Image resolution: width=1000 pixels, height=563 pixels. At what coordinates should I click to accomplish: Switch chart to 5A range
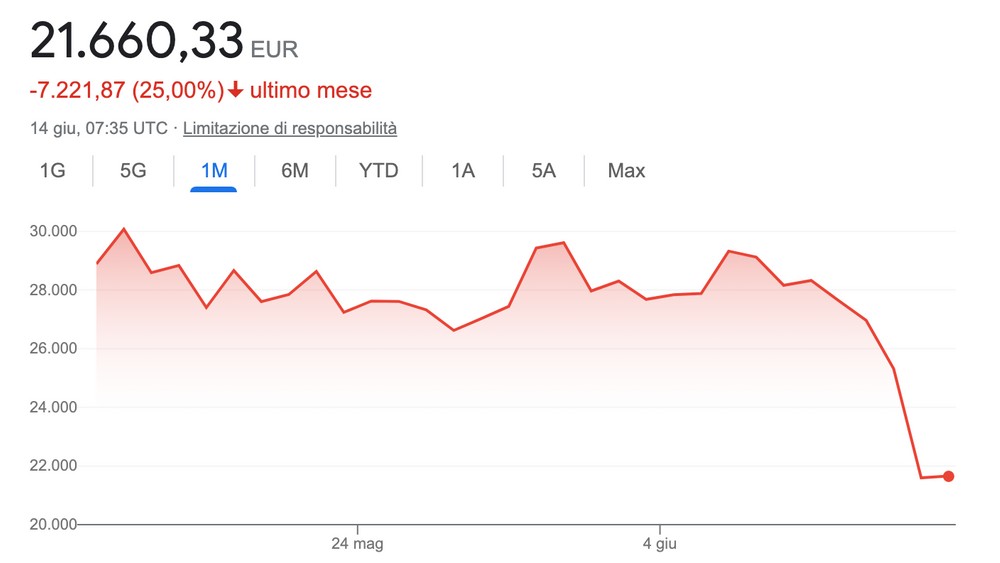[543, 171]
